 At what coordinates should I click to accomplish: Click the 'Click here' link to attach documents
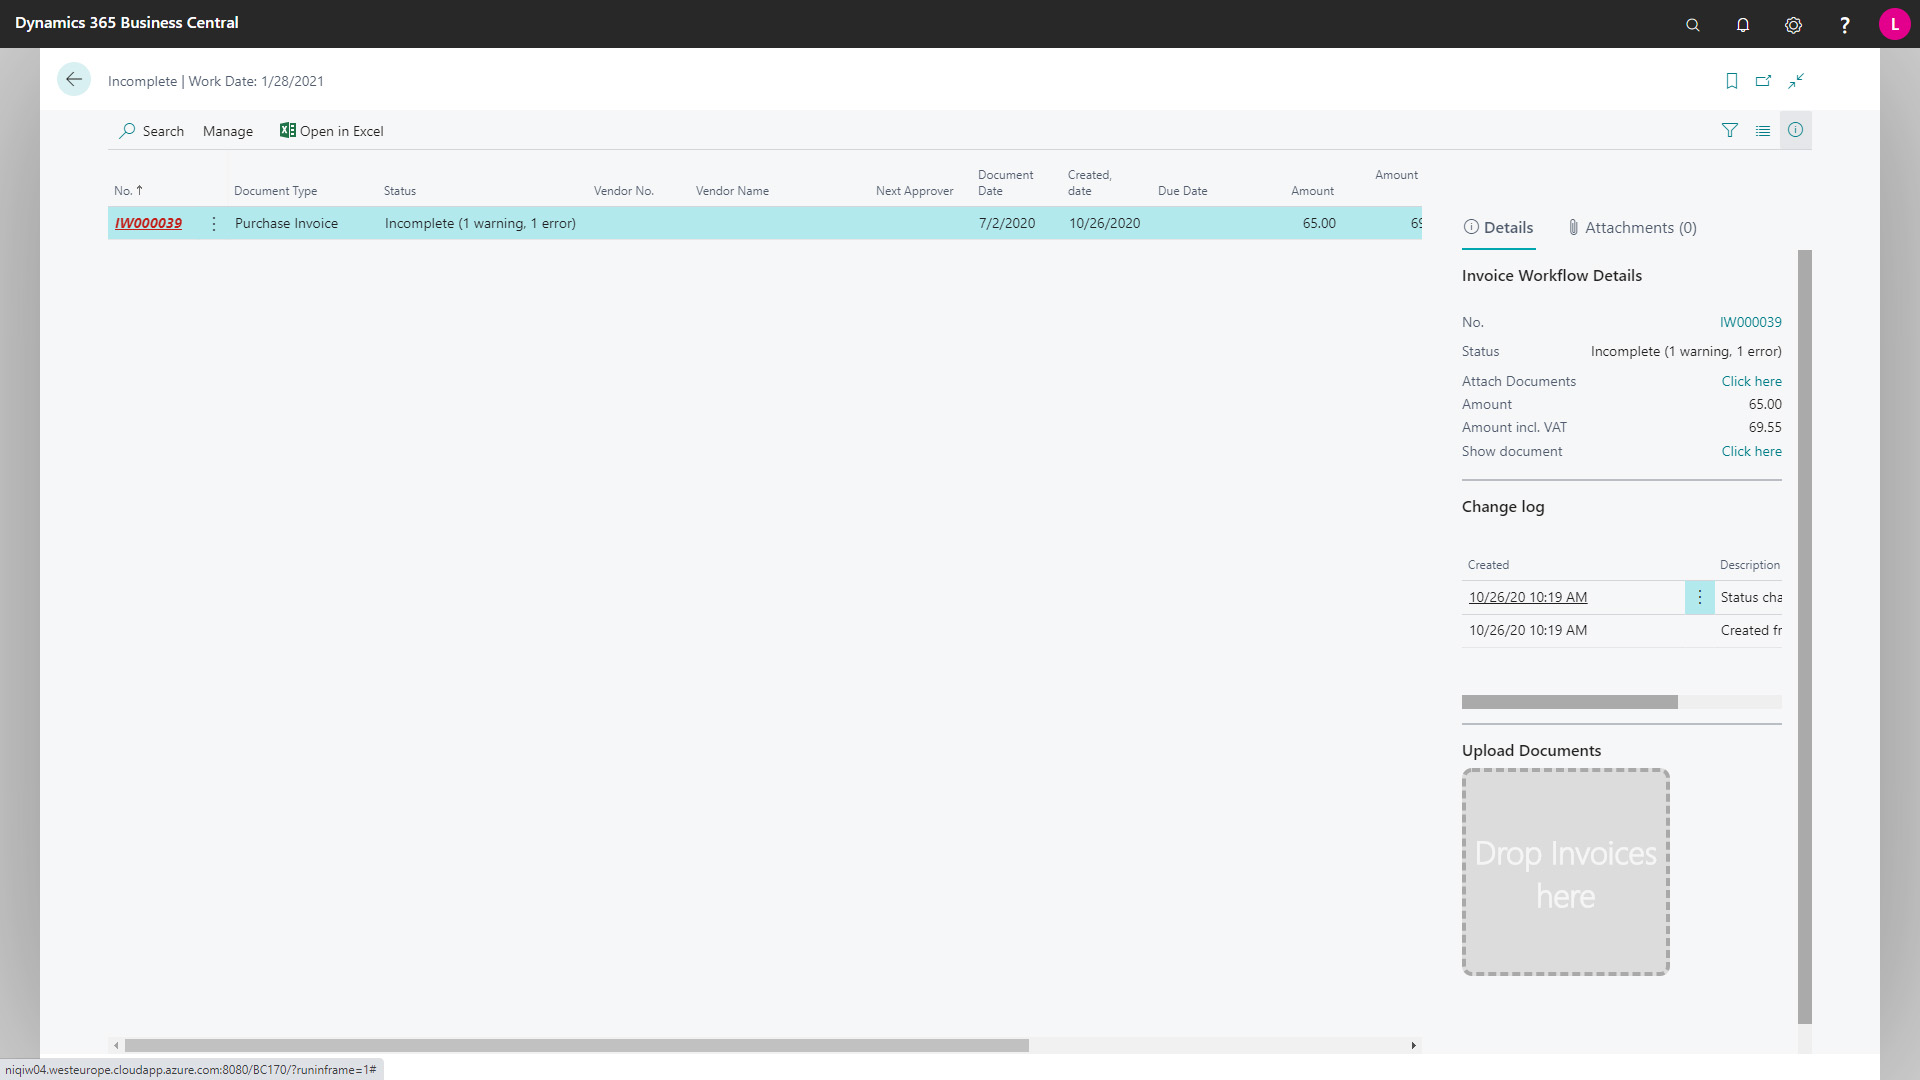click(x=1751, y=381)
